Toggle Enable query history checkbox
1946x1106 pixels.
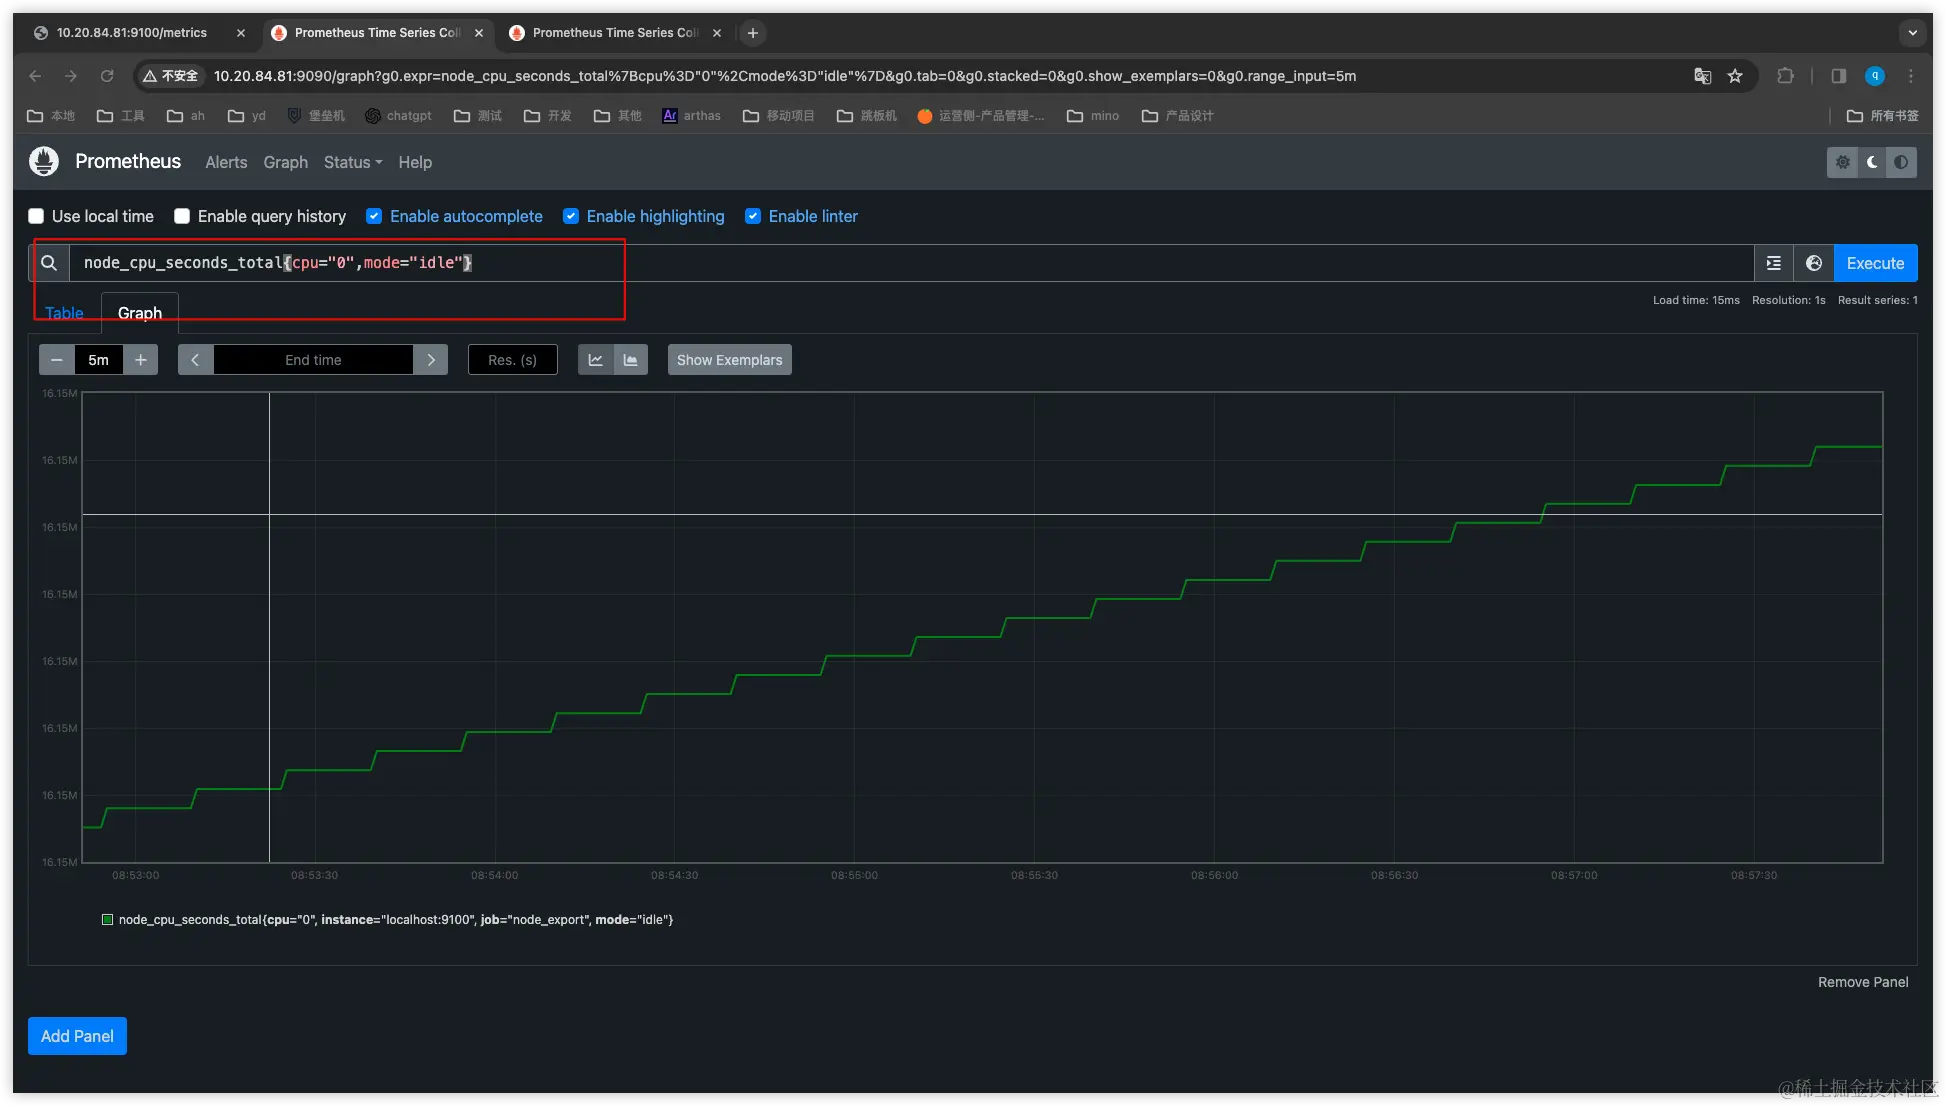(x=182, y=216)
